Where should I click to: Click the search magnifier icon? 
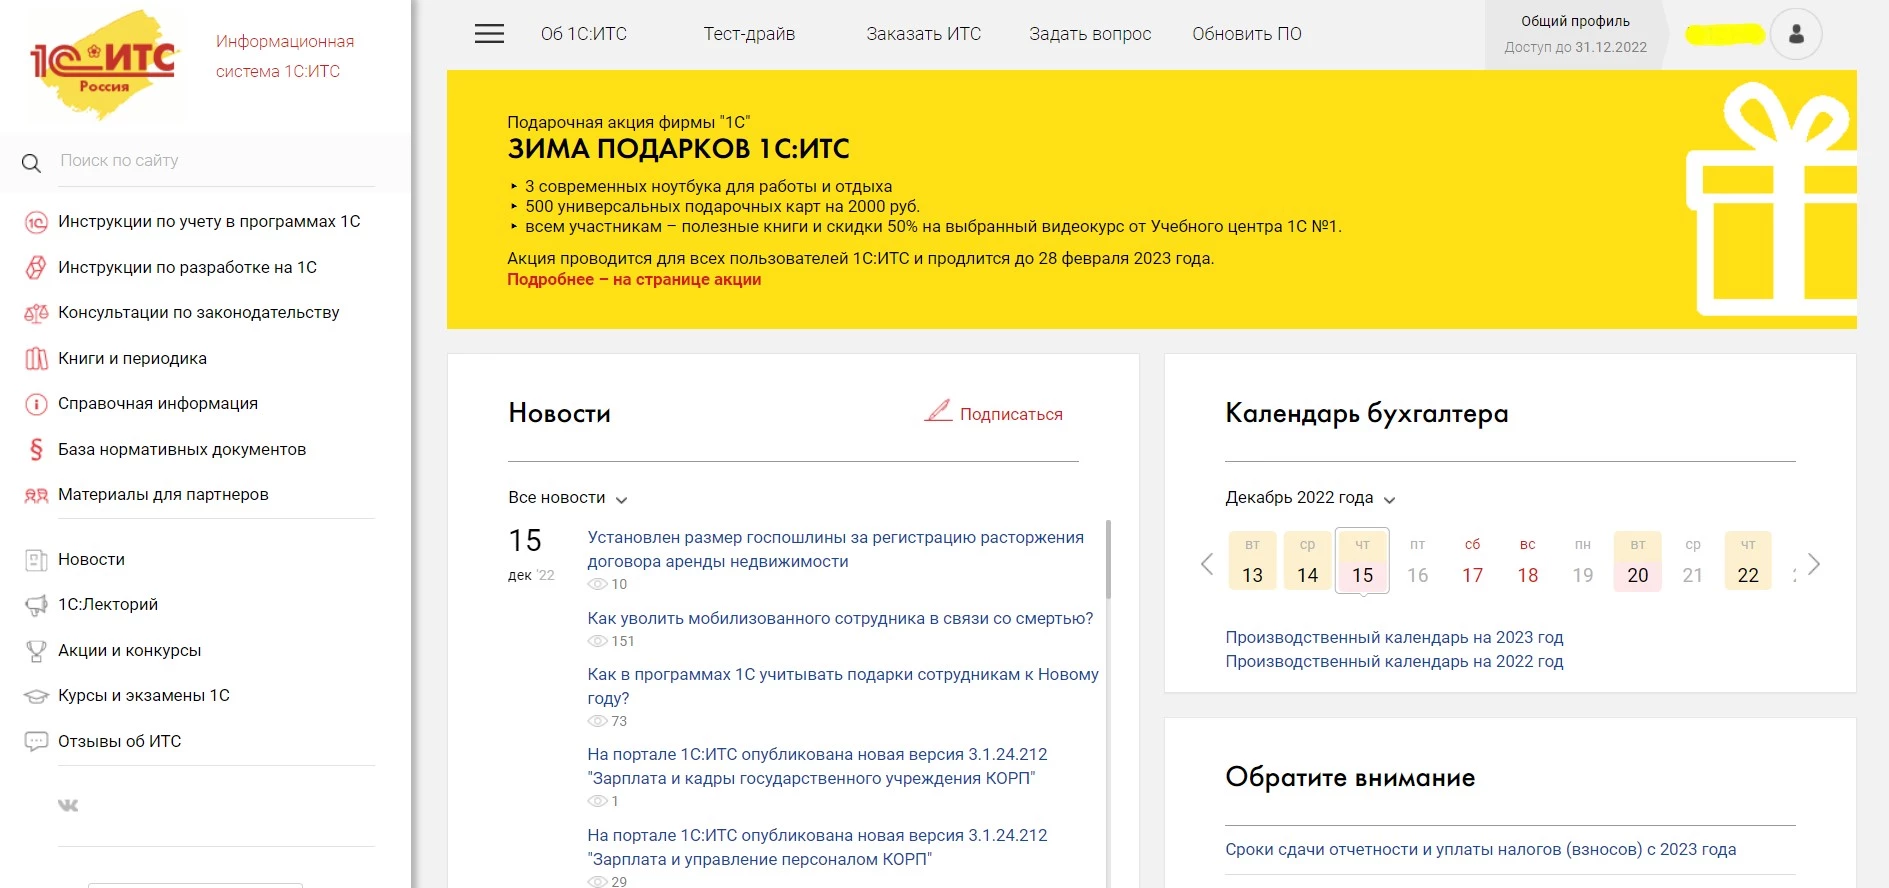[x=32, y=163]
